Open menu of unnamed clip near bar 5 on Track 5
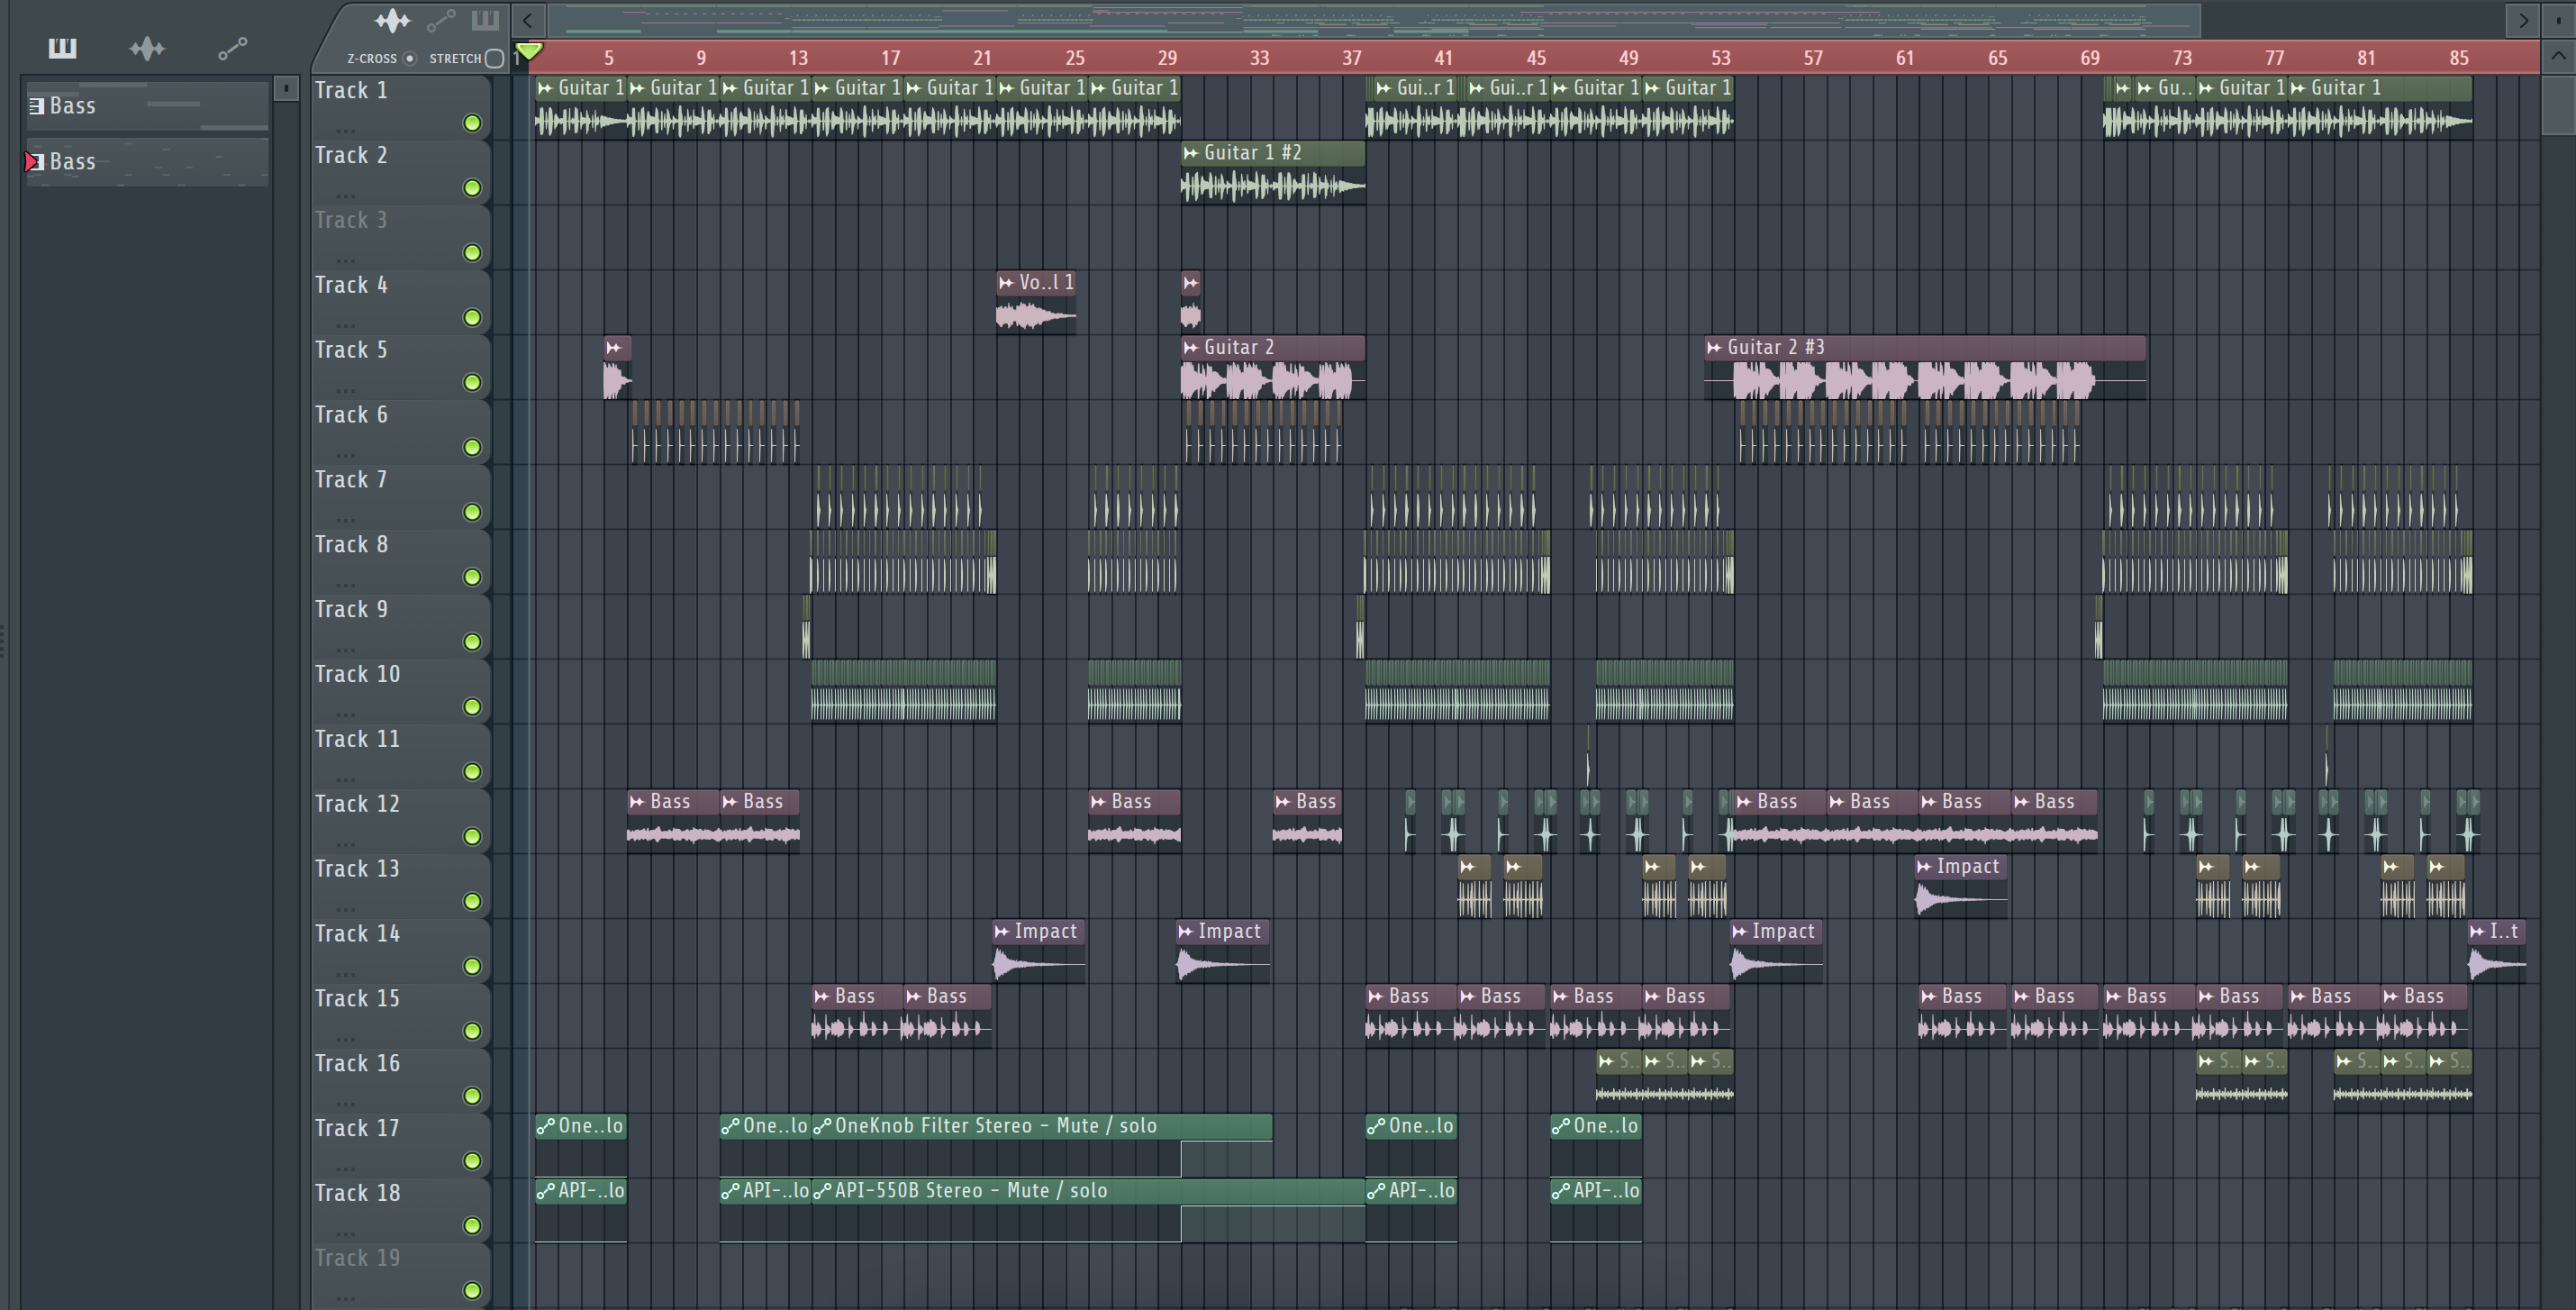This screenshot has width=2576, height=1310. [614, 347]
